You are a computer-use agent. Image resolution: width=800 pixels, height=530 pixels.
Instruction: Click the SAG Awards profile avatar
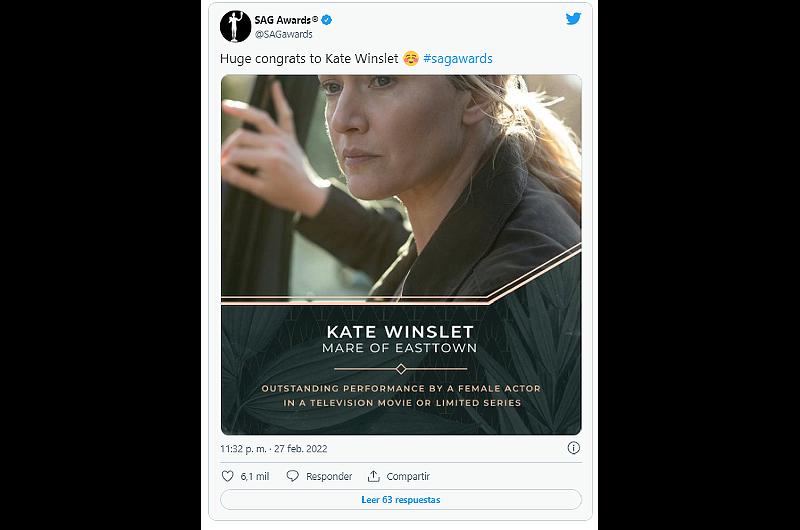[x=235, y=27]
